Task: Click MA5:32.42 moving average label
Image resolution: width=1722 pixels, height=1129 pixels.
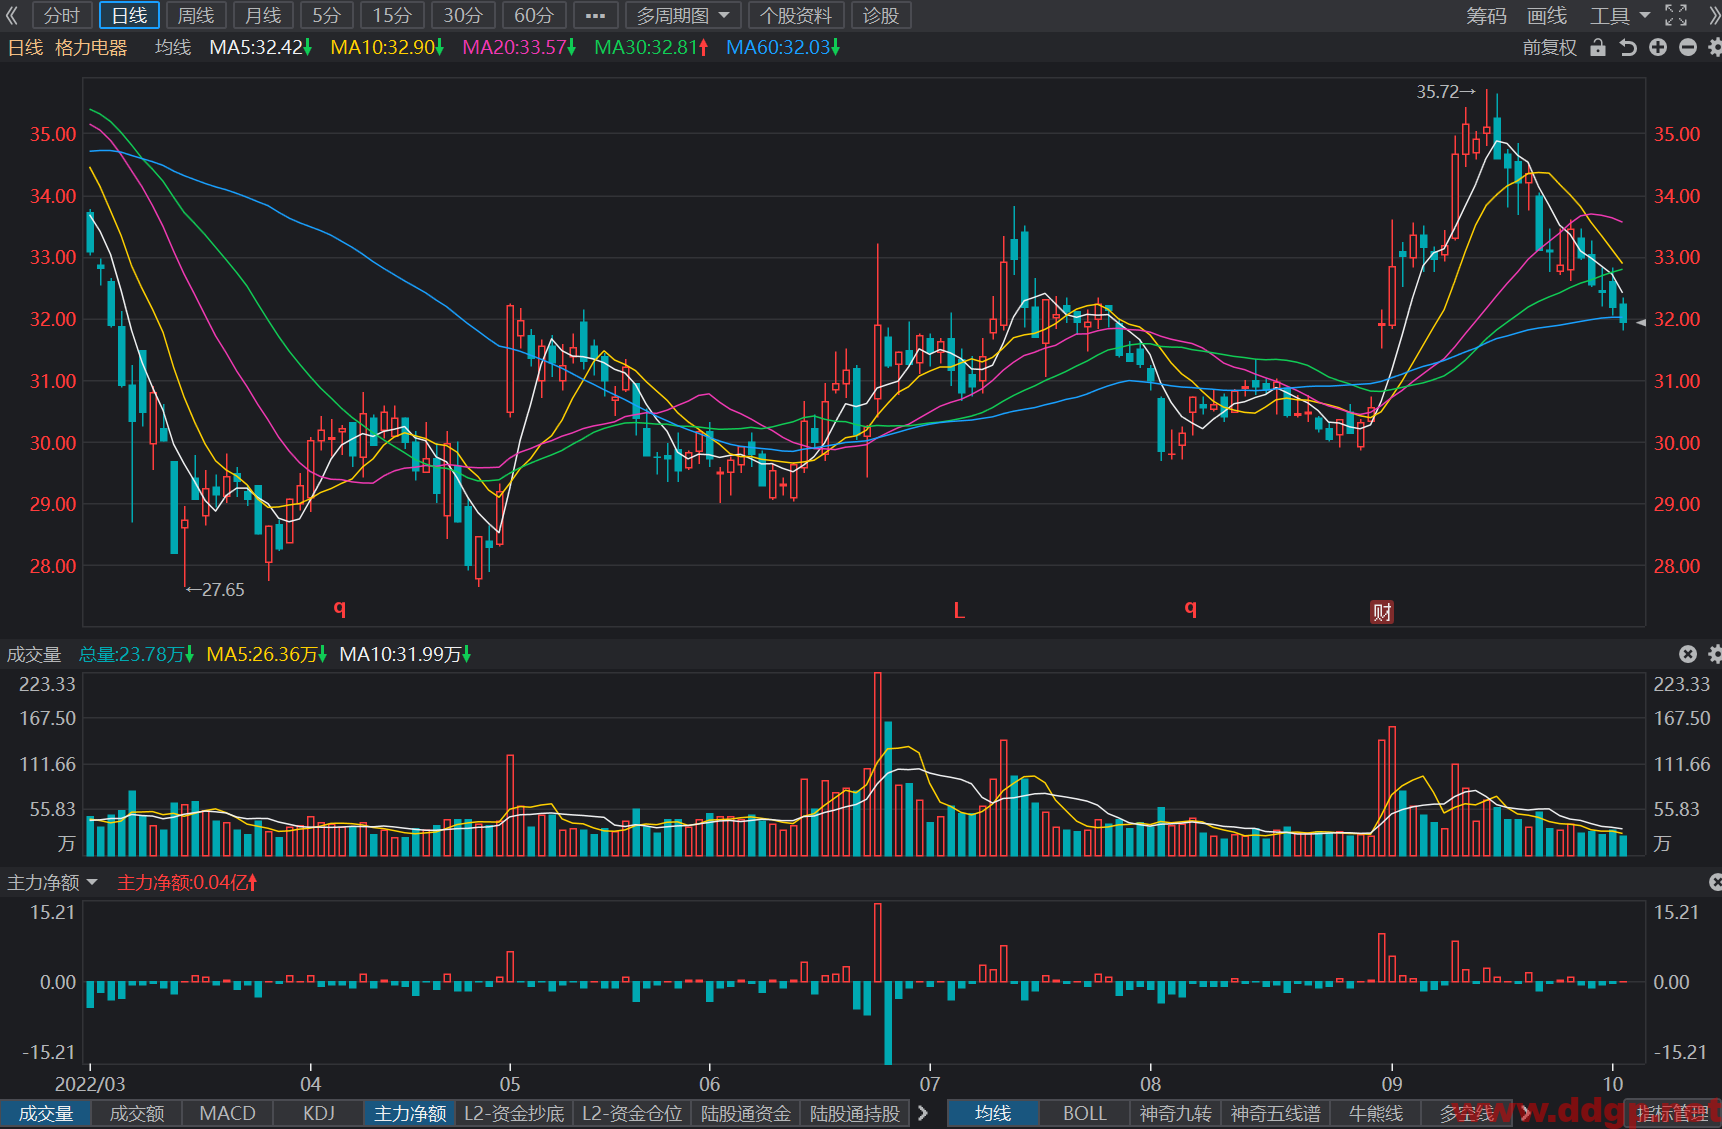Action: point(261,47)
